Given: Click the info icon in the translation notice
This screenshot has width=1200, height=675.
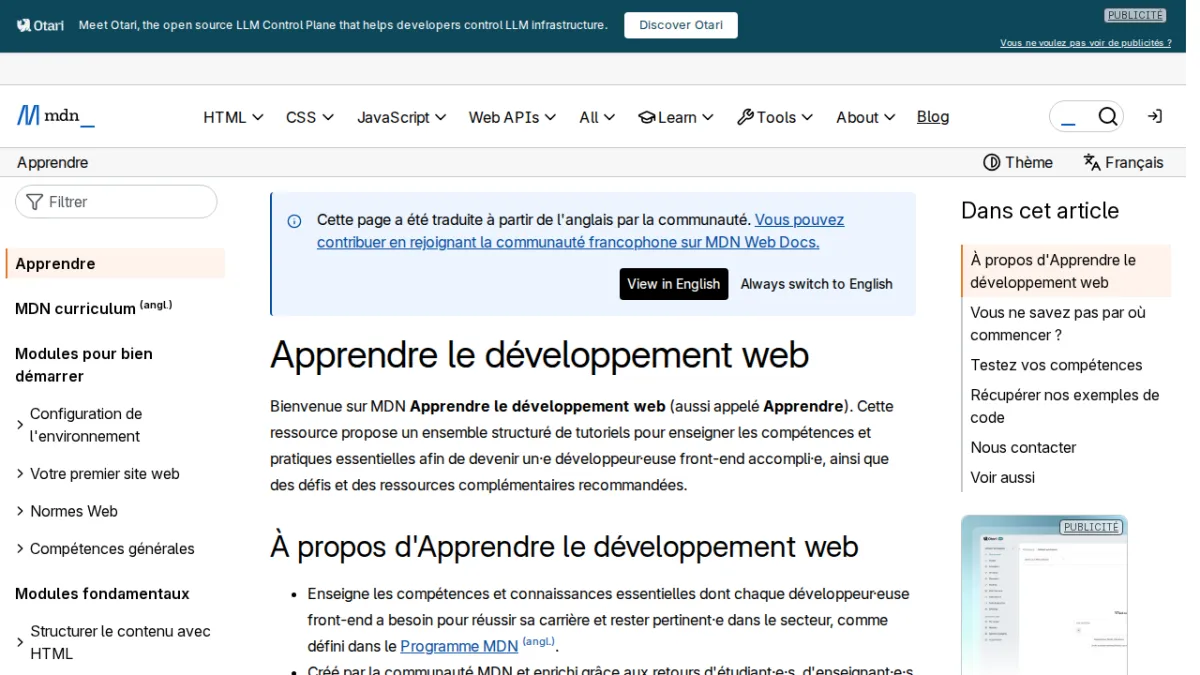Looking at the screenshot, I should [294, 221].
